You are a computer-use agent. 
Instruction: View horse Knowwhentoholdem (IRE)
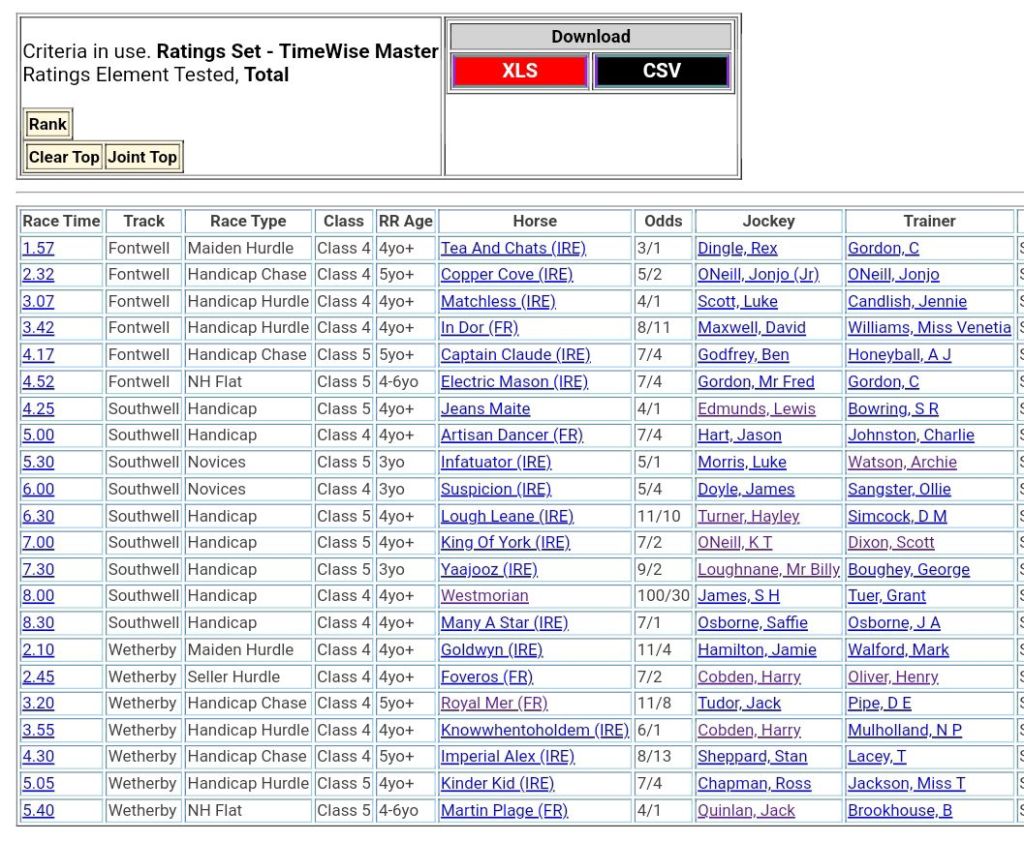534,730
